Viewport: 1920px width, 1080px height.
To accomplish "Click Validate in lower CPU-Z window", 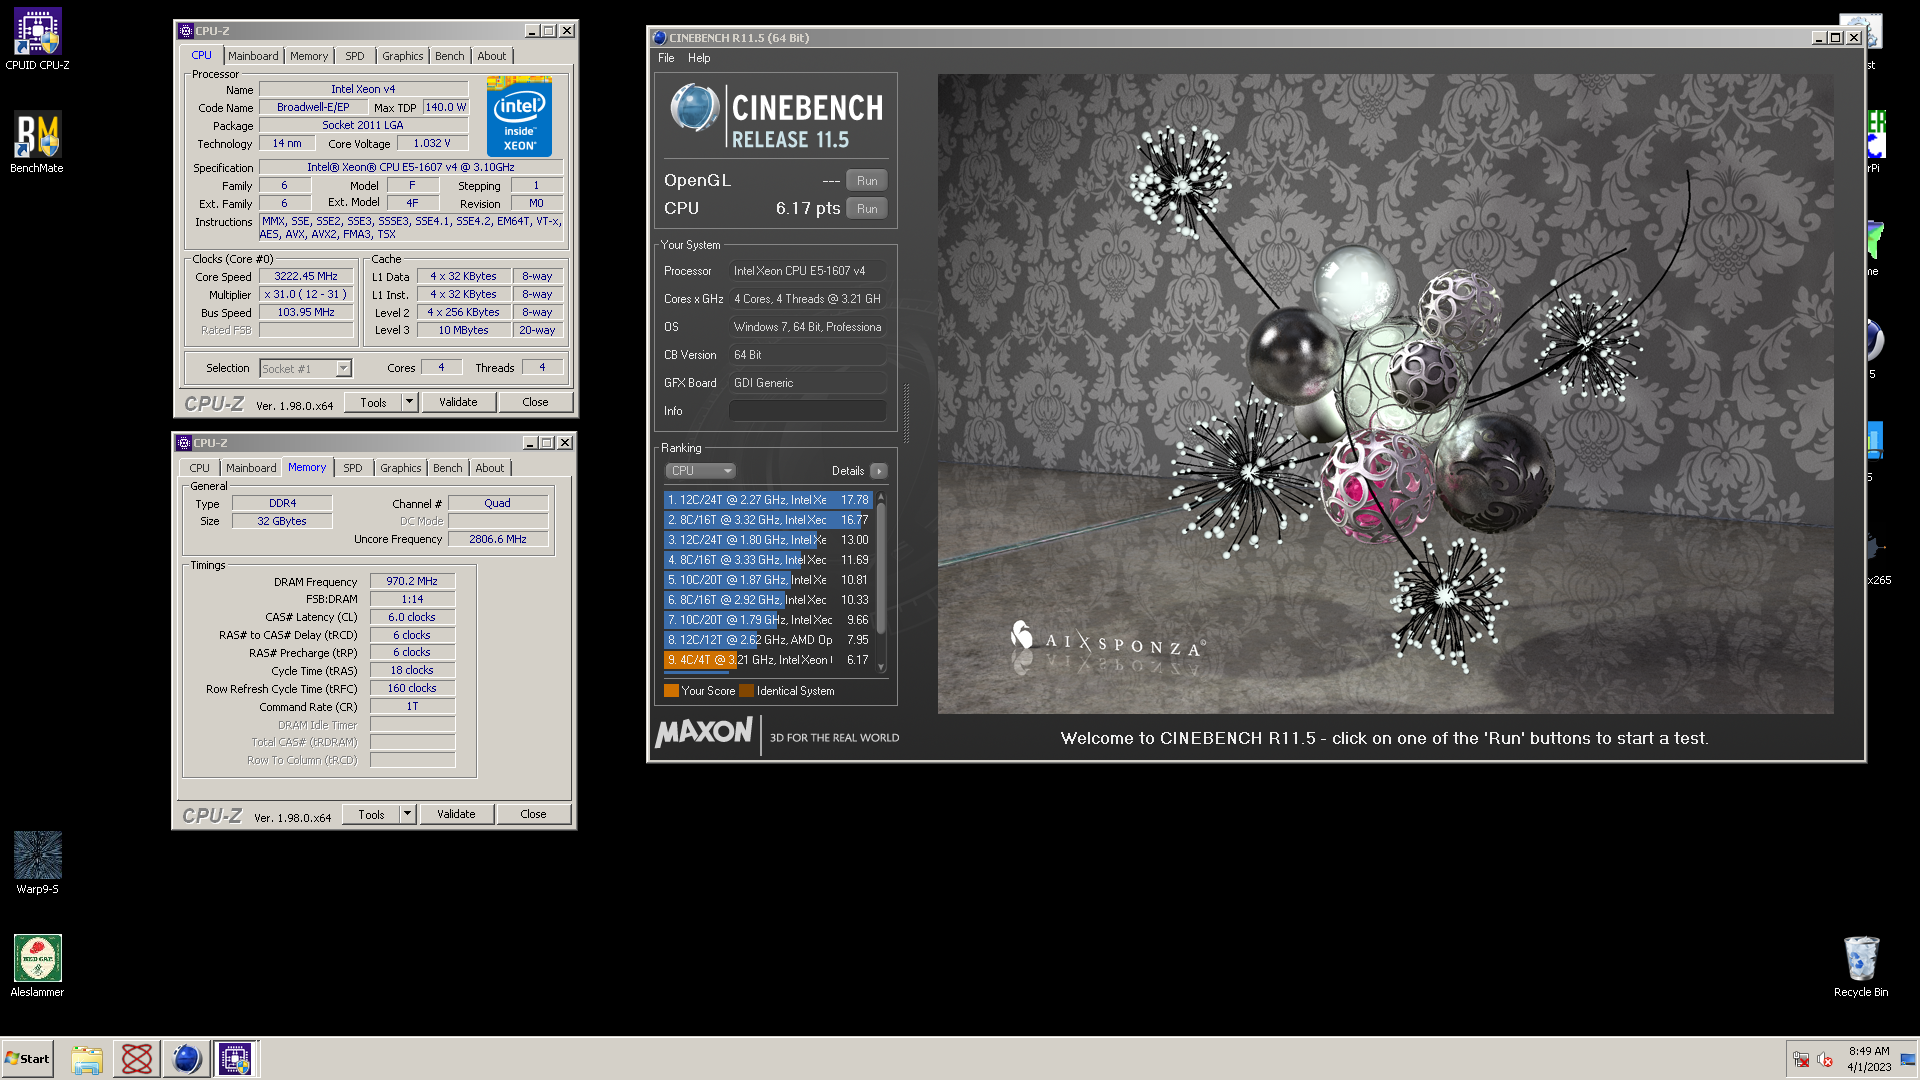I will pos(456,814).
